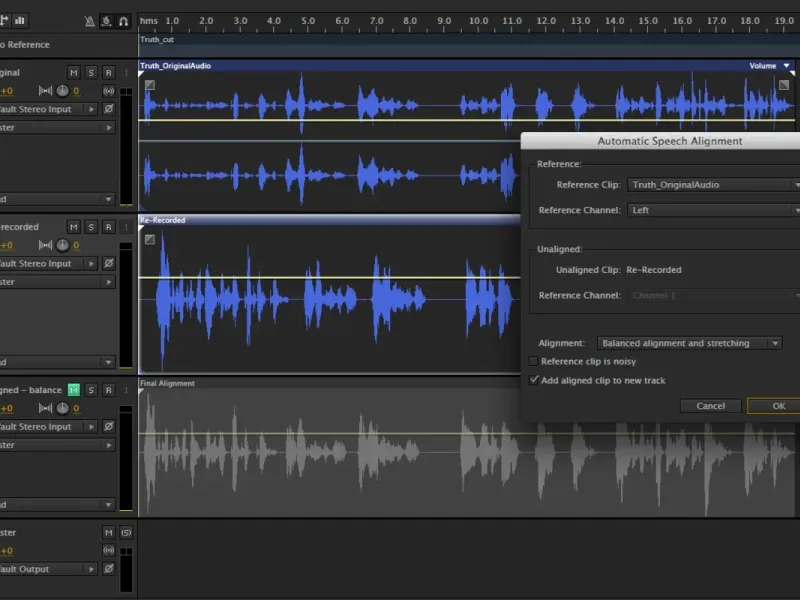Image resolution: width=800 pixels, height=600 pixels.
Task: Open the Reference Clip dropdown
Action: point(713,185)
